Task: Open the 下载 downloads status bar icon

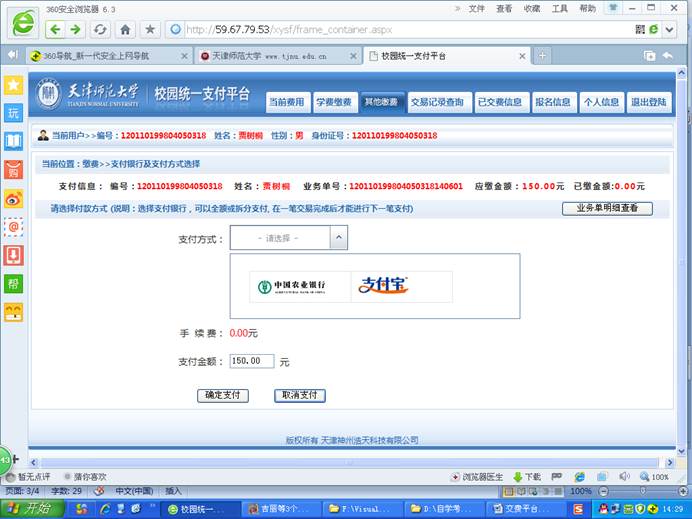Action: click(527, 477)
